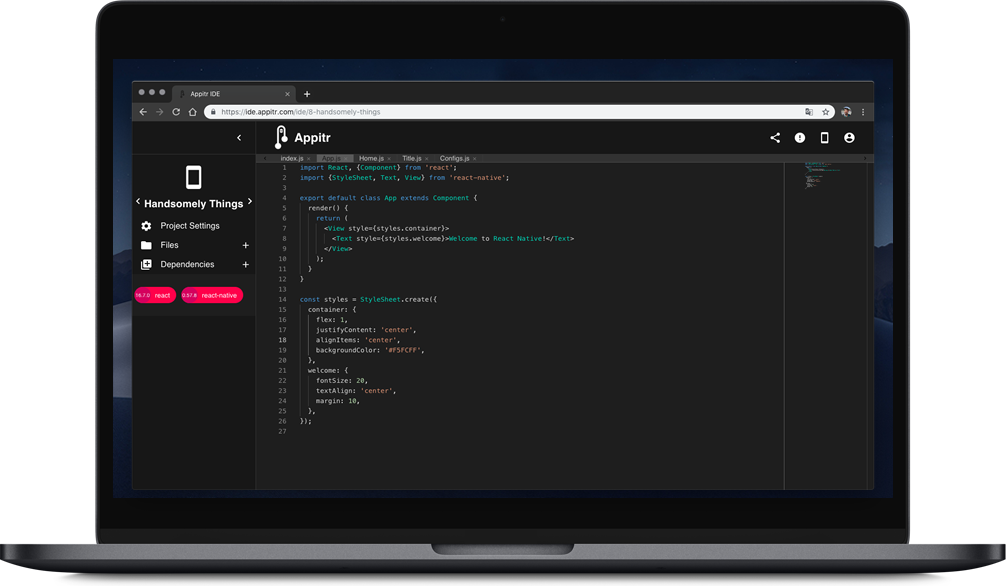Click the Dependencies library icon
Screen dimensions: 1006x586
point(146,264)
